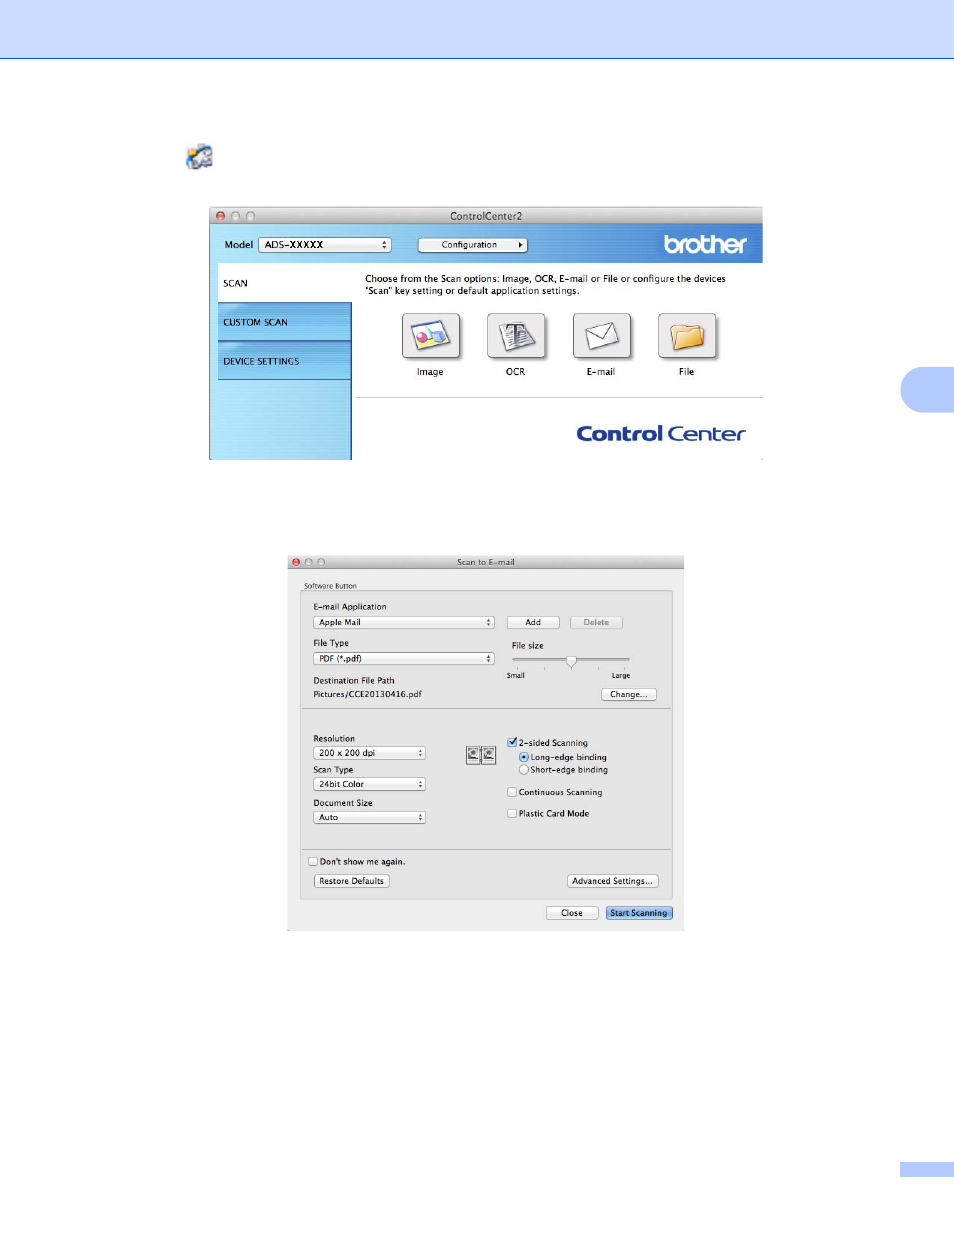Viewport: 954px width, 1235px height.
Task: Click the Destination File Path text Pictures/CCE20130416.pdf
Action: tap(367, 694)
